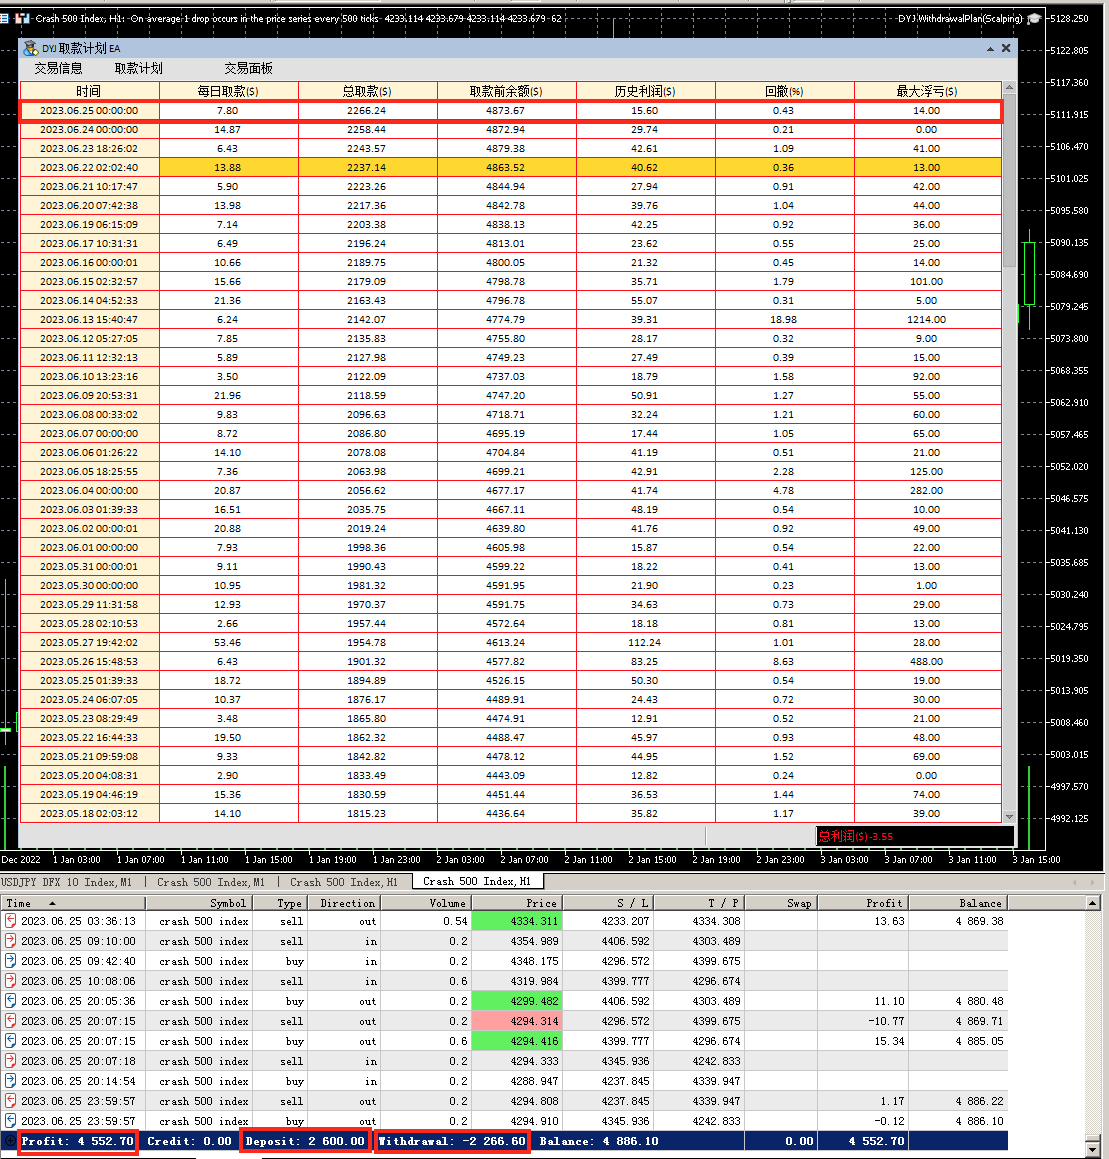Image resolution: width=1109 pixels, height=1159 pixels.
Task: Click the EA panel vertical scrollbar thumb
Action: 1009,180
